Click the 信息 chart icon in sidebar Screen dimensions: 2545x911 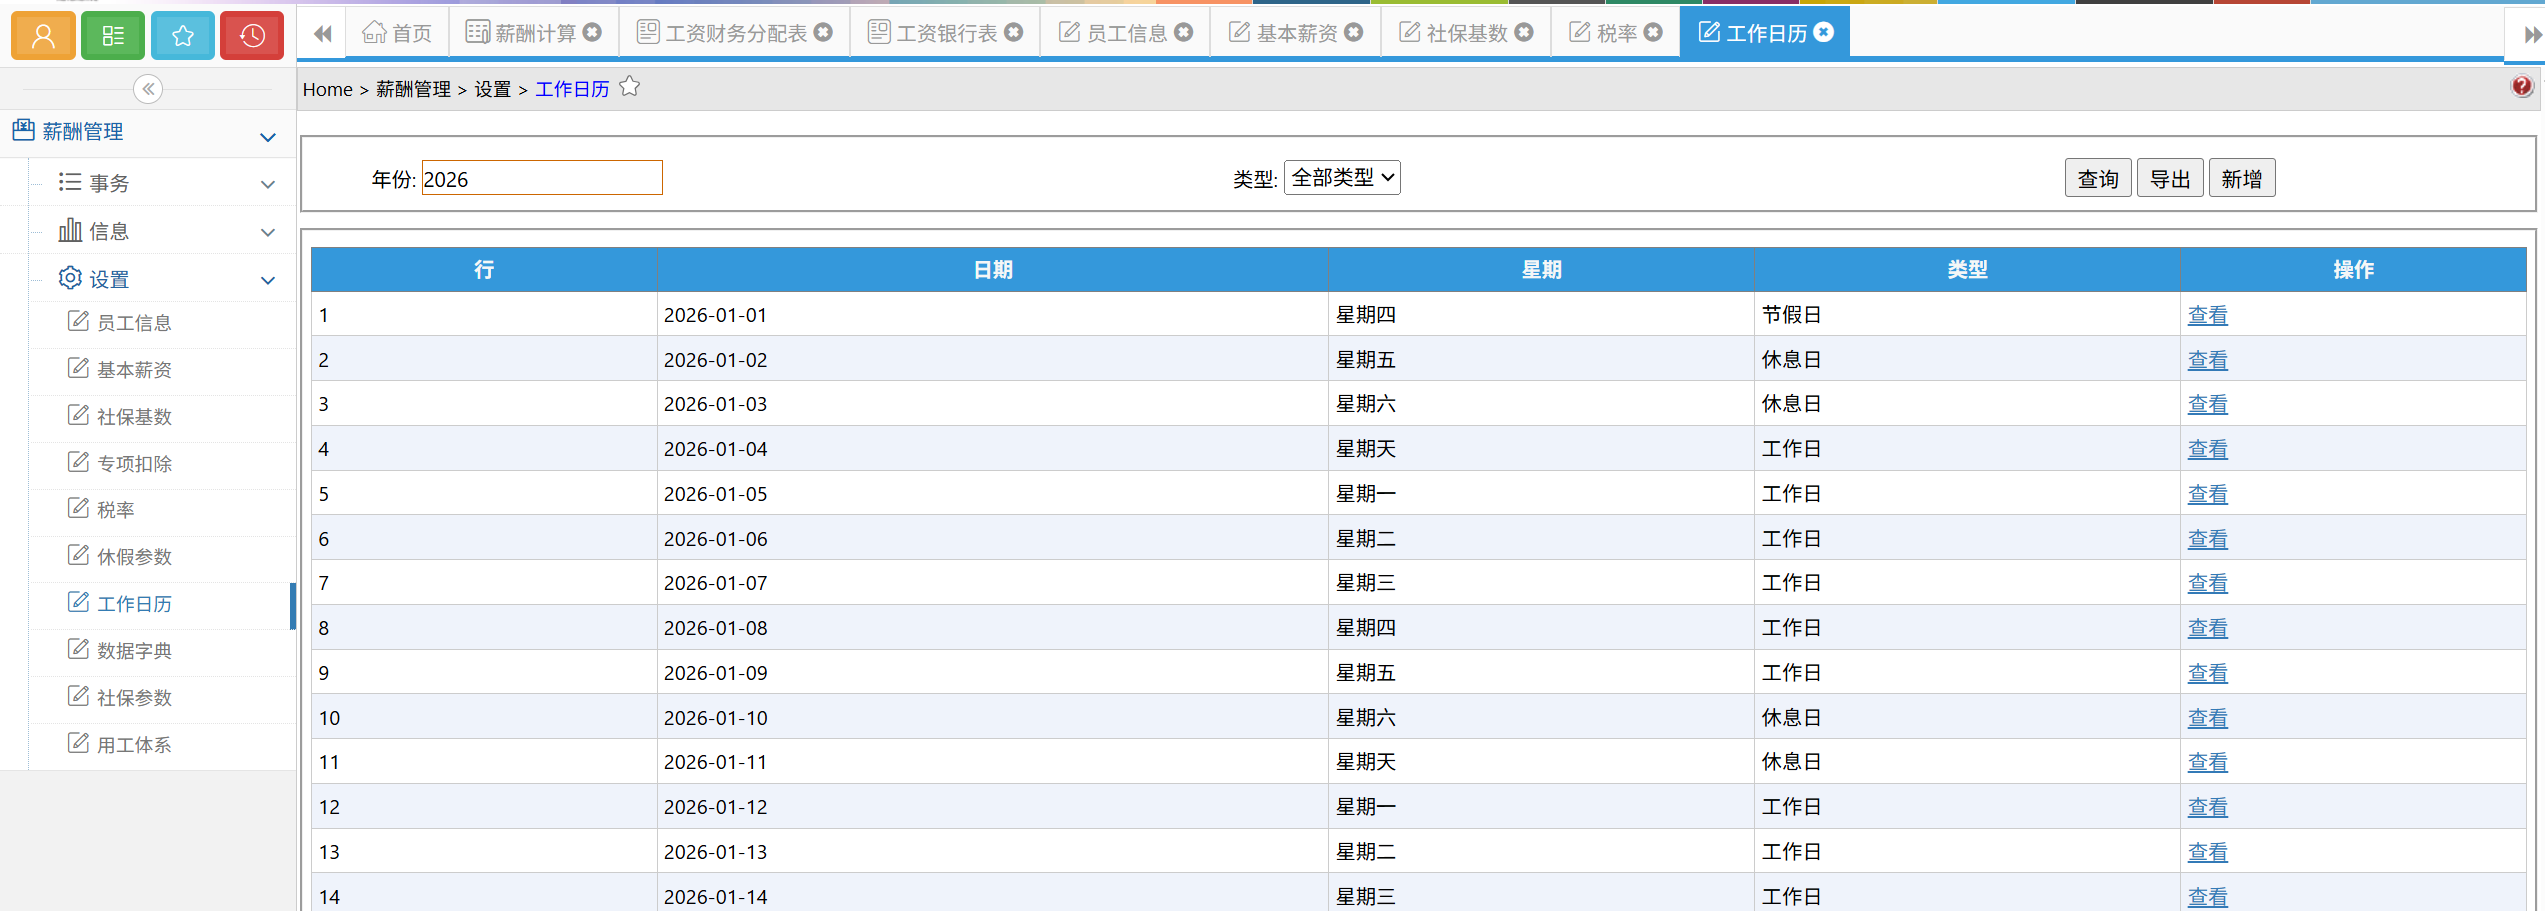point(70,230)
